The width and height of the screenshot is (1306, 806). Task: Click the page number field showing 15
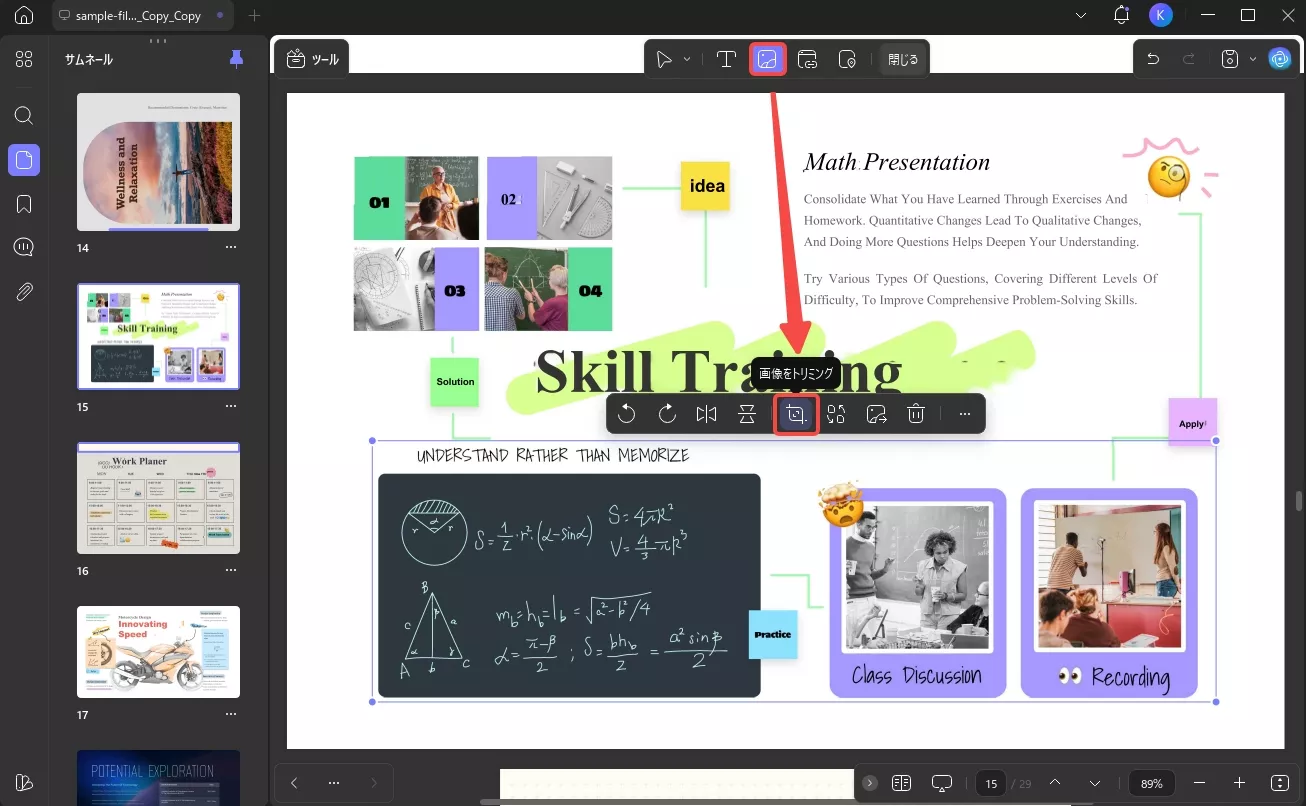[x=991, y=783]
